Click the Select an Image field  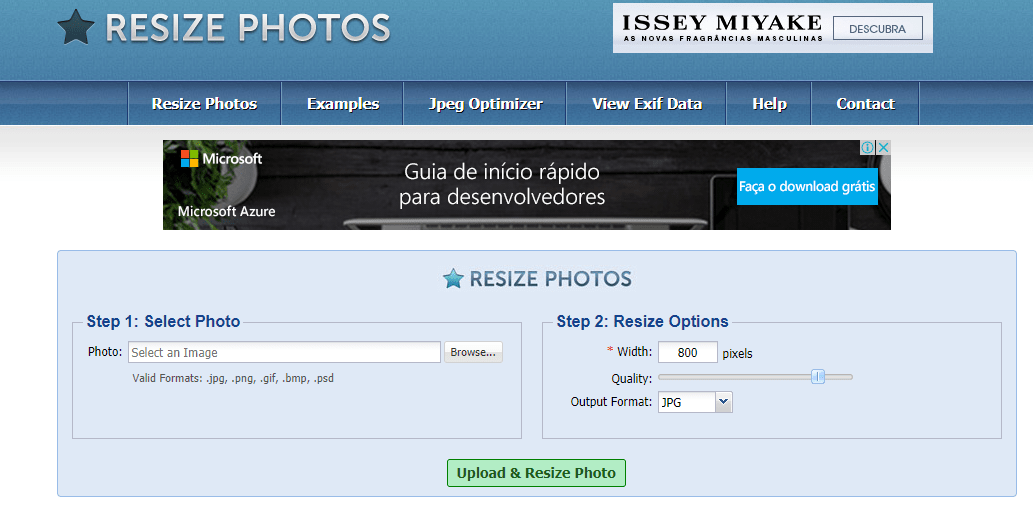tap(285, 352)
